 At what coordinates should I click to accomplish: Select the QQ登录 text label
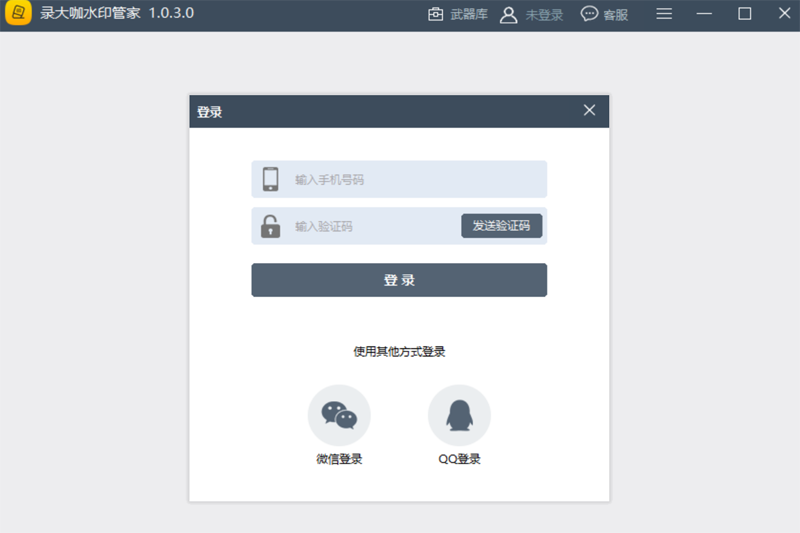pyautogui.click(x=459, y=460)
